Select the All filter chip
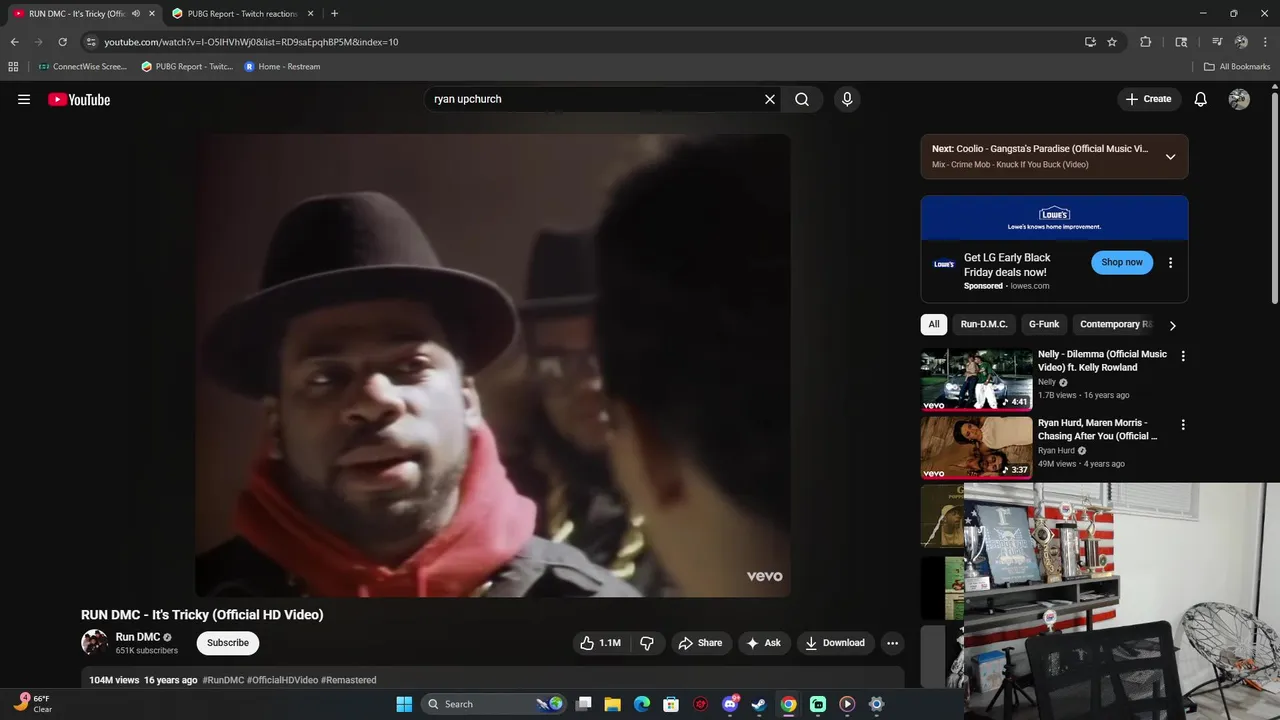 [934, 324]
